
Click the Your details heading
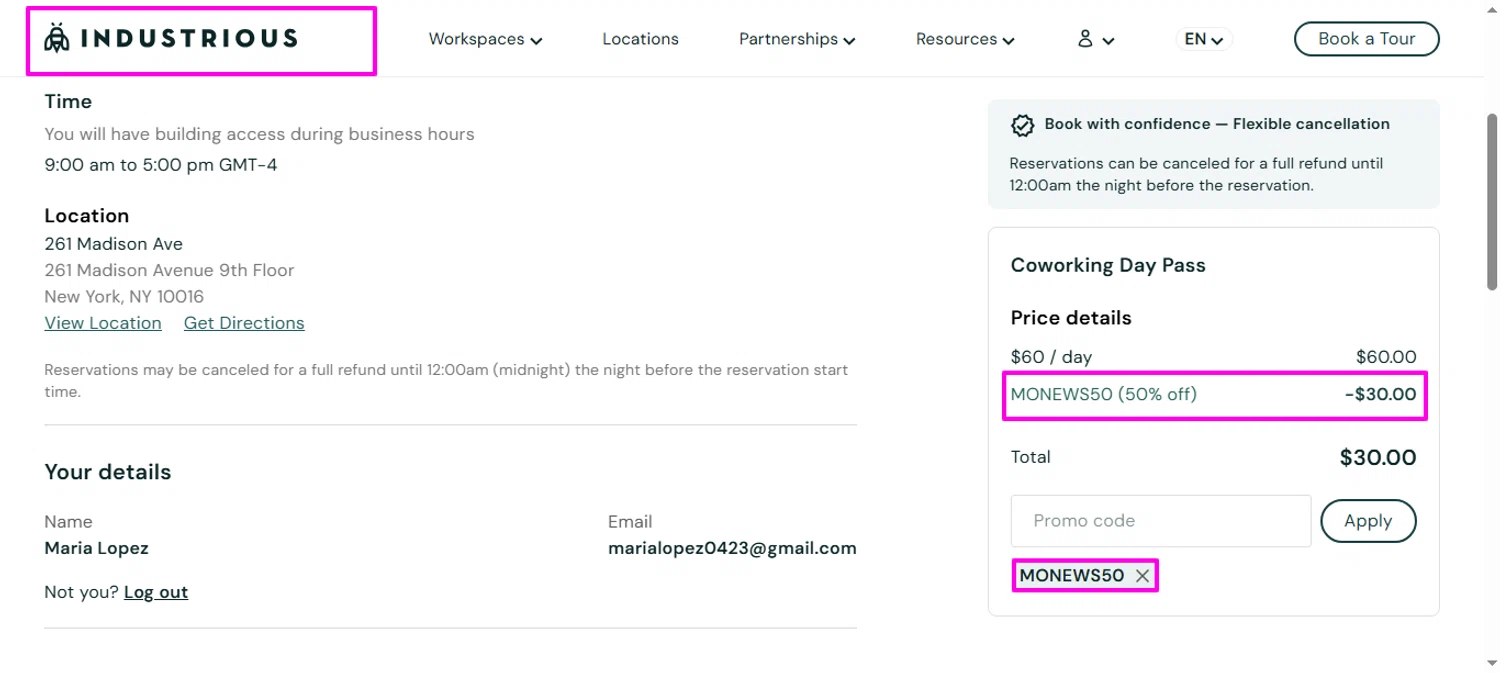pos(107,472)
